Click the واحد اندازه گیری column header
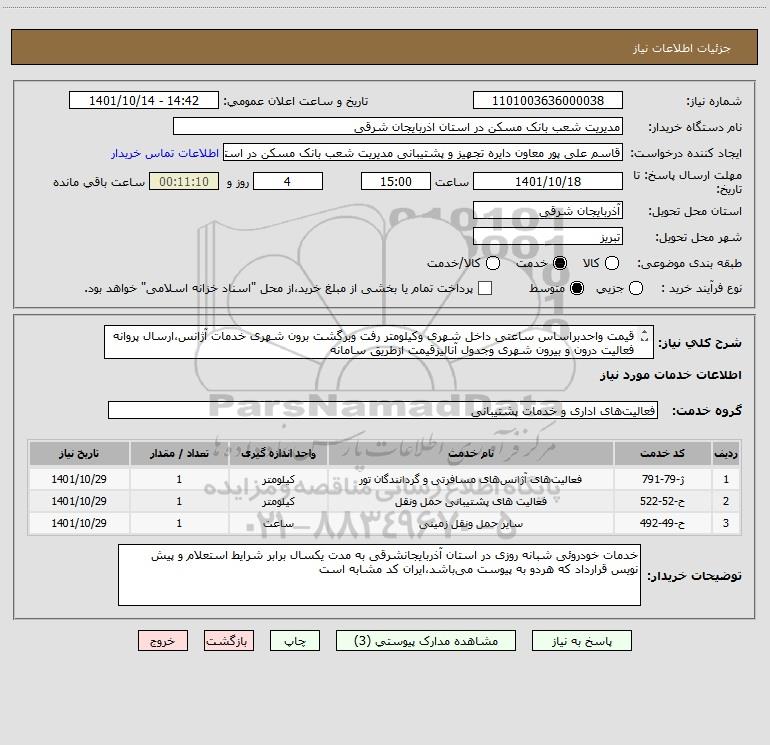Viewport: 770px width, 745px height. pyautogui.click(x=278, y=453)
